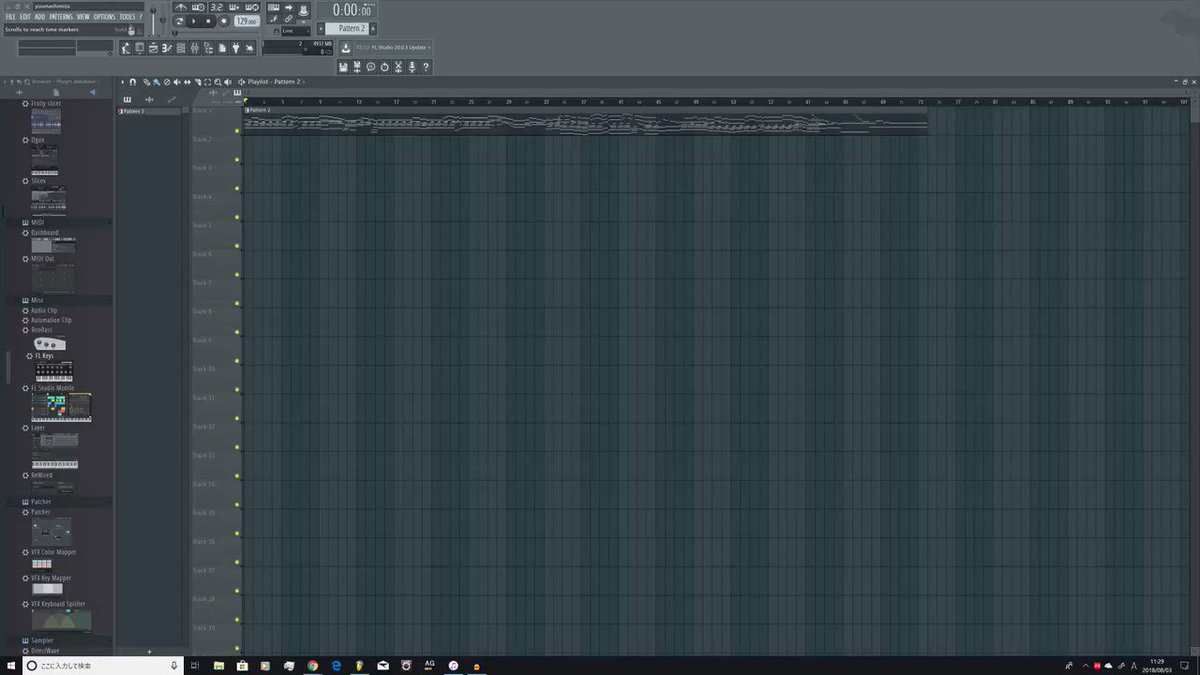Select the playlist select tool
Image resolution: width=1200 pixels, height=675 pixels.
[208, 82]
